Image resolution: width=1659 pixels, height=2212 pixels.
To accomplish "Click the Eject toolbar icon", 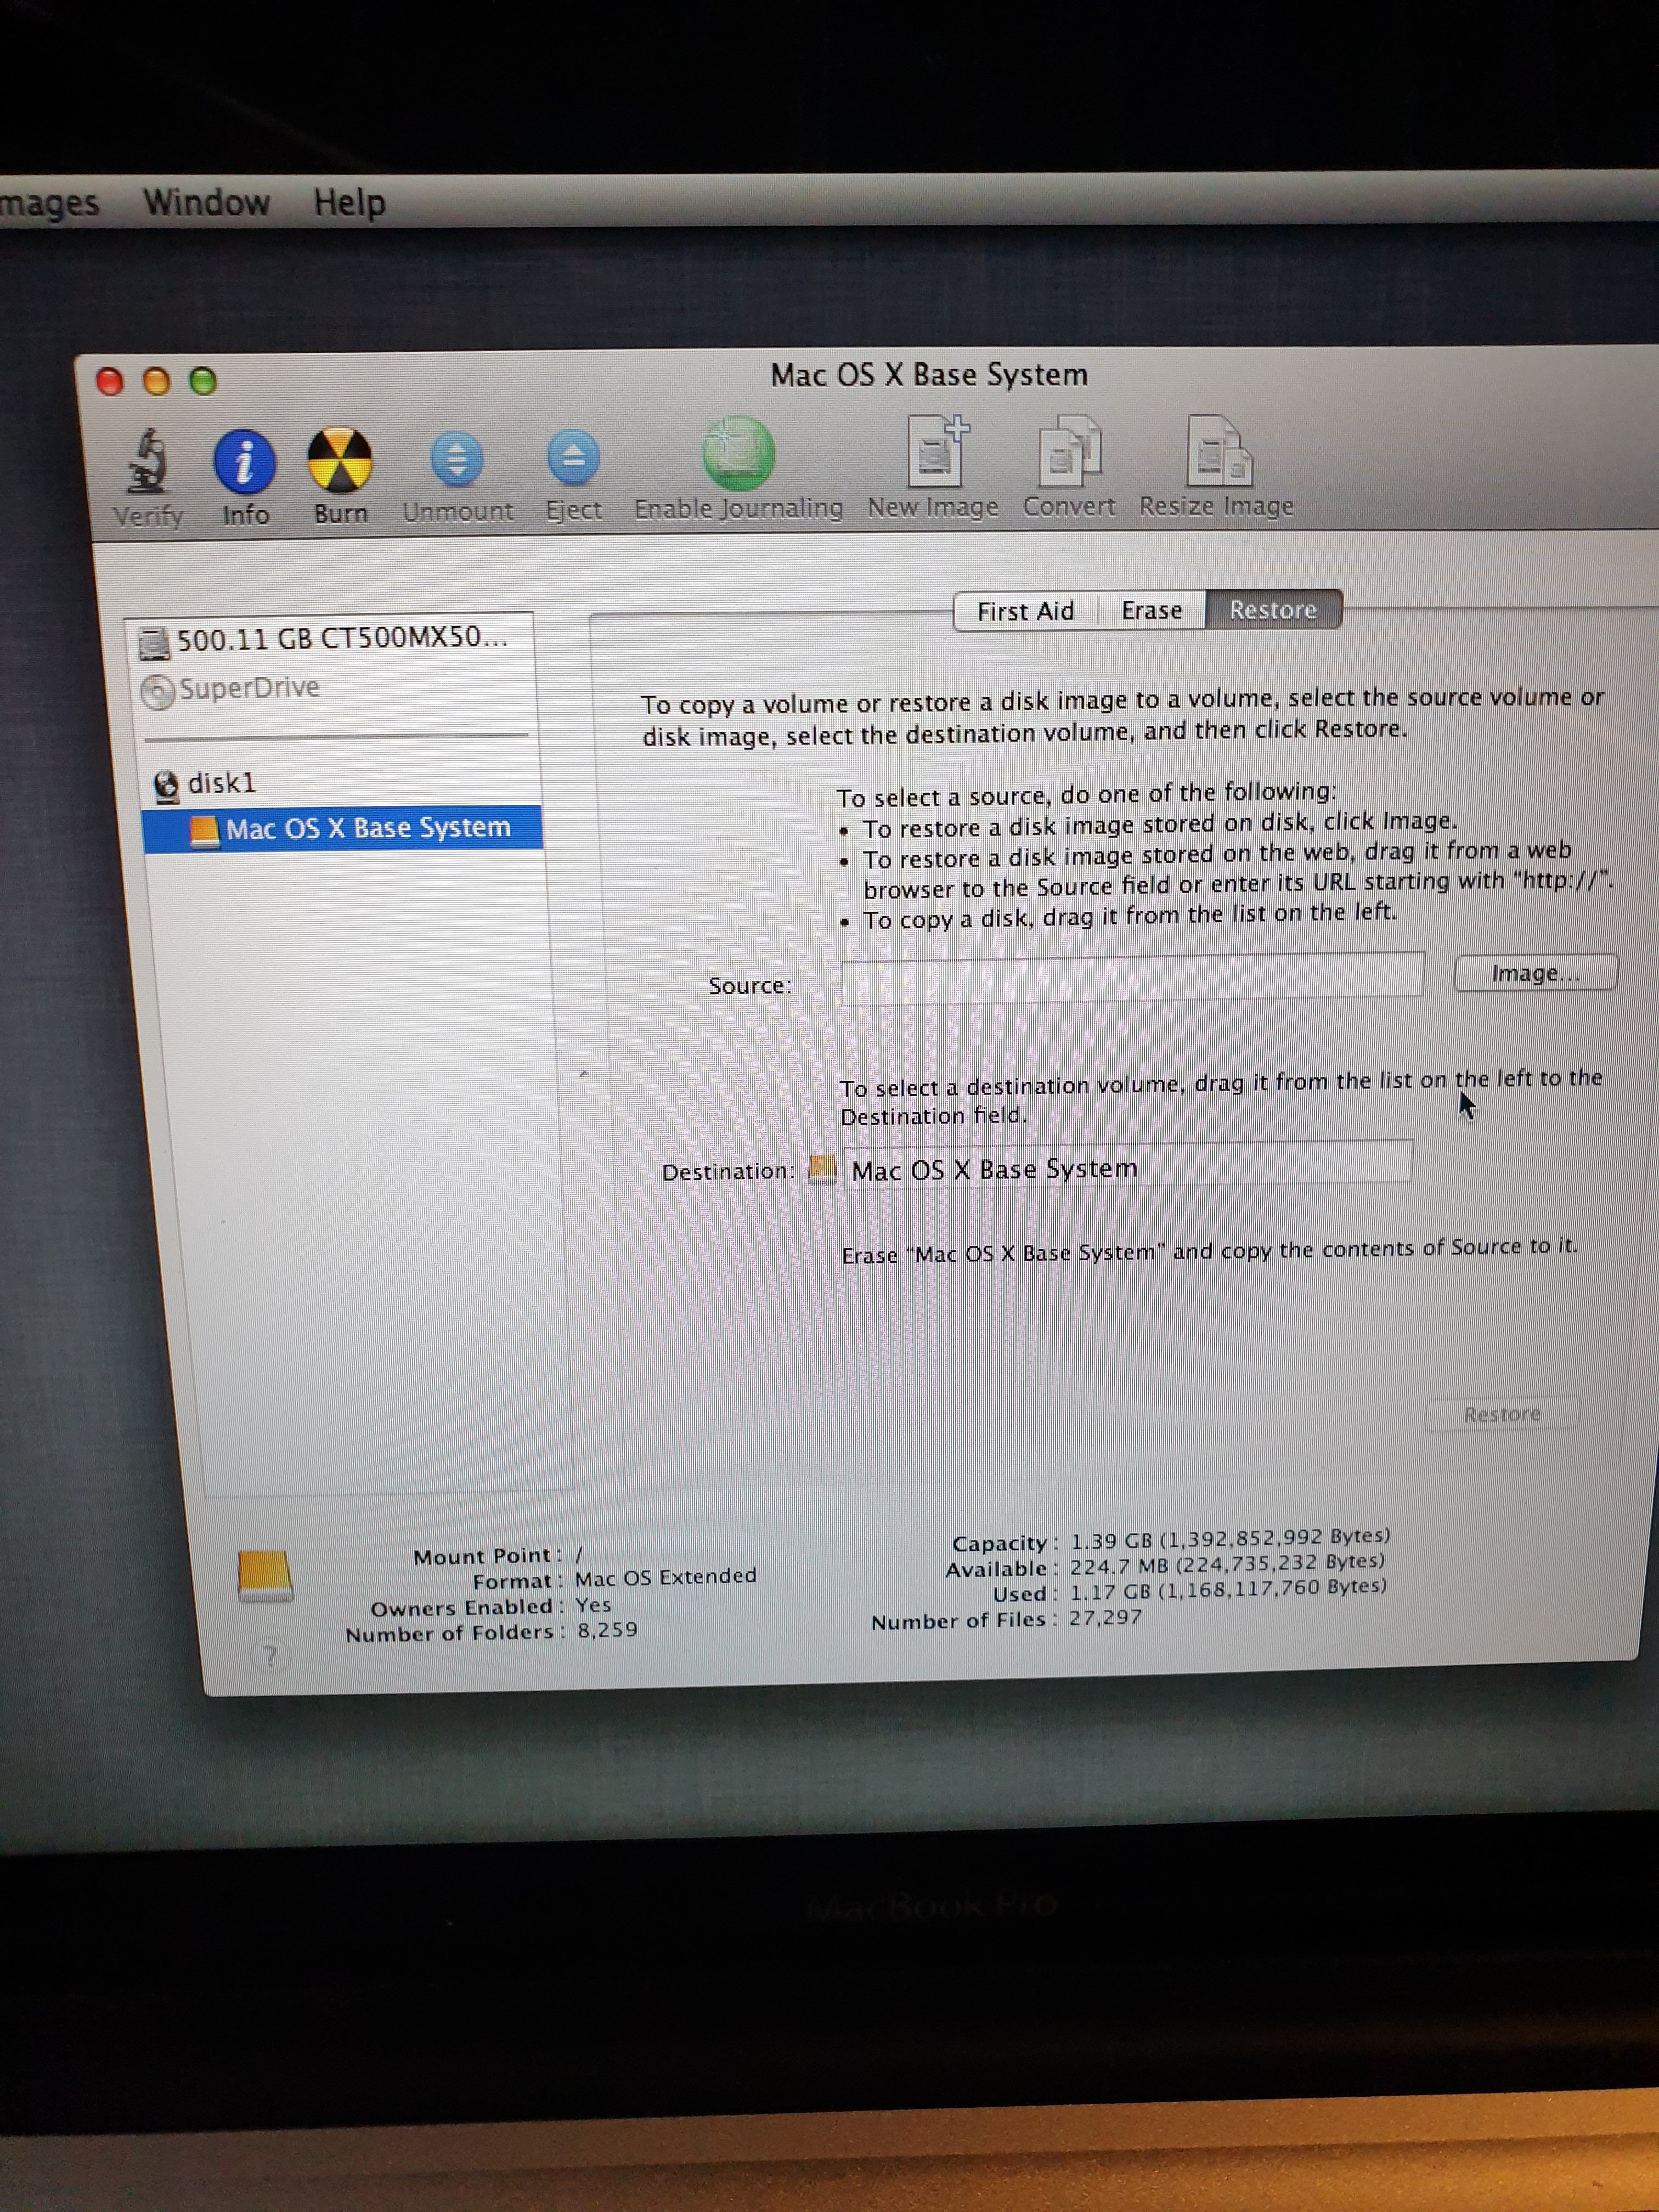I will coord(574,458).
